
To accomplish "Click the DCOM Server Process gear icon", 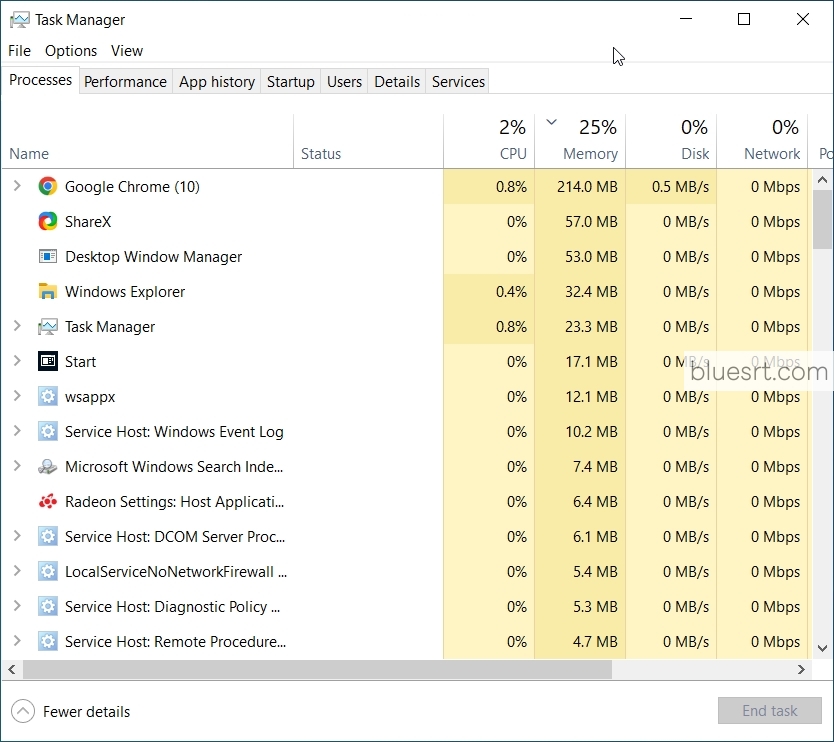I will (x=48, y=536).
